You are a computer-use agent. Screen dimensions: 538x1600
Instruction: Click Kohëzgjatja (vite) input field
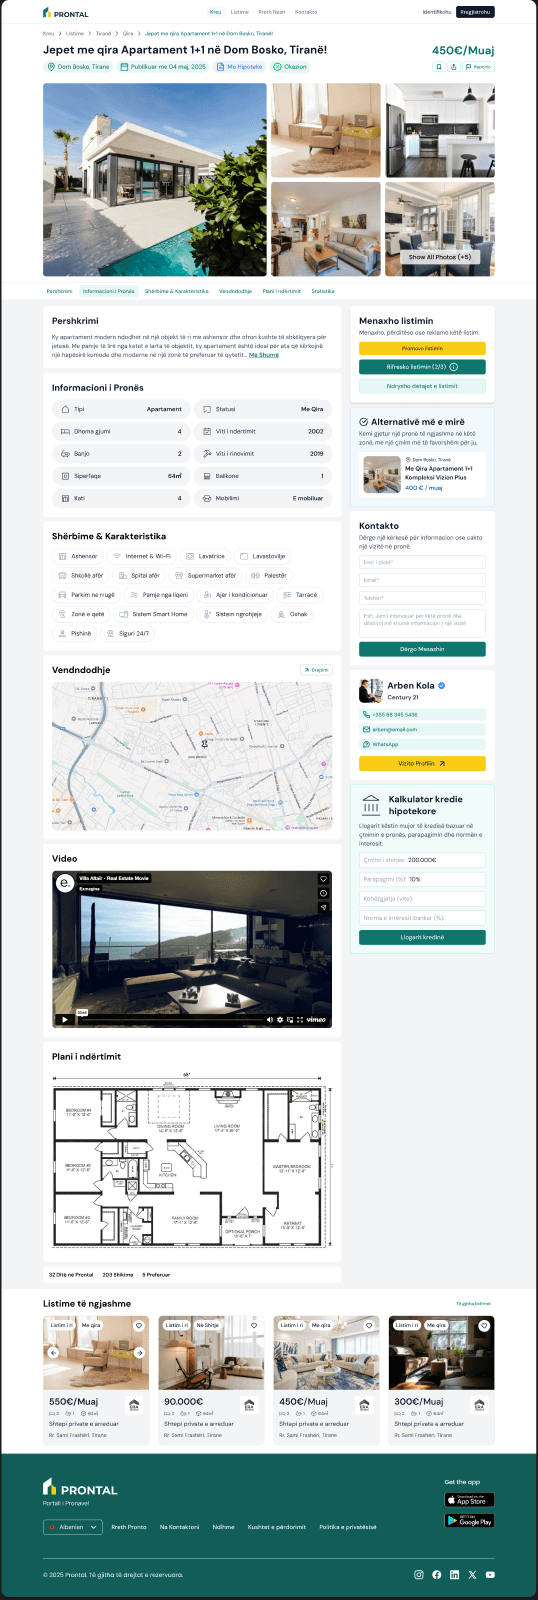(x=422, y=898)
